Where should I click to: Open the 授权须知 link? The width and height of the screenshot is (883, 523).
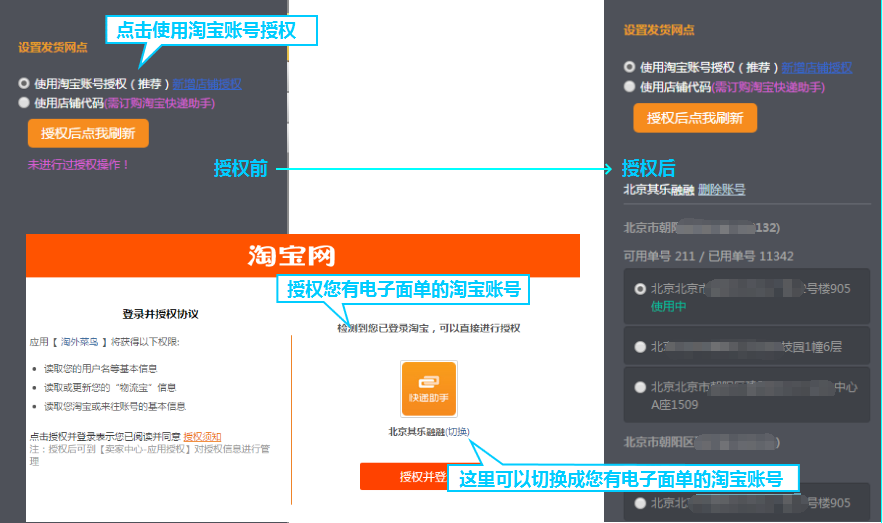click(202, 437)
